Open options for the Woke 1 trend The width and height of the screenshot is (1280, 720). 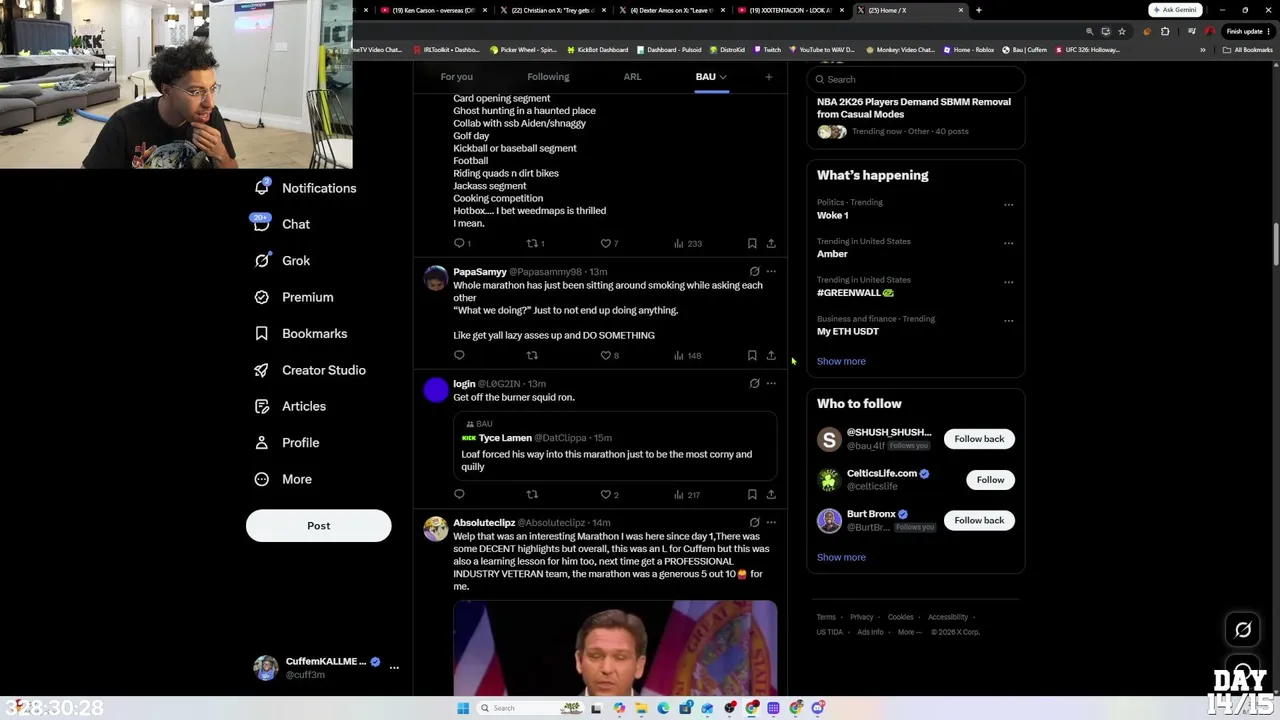(x=1008, y=205)
